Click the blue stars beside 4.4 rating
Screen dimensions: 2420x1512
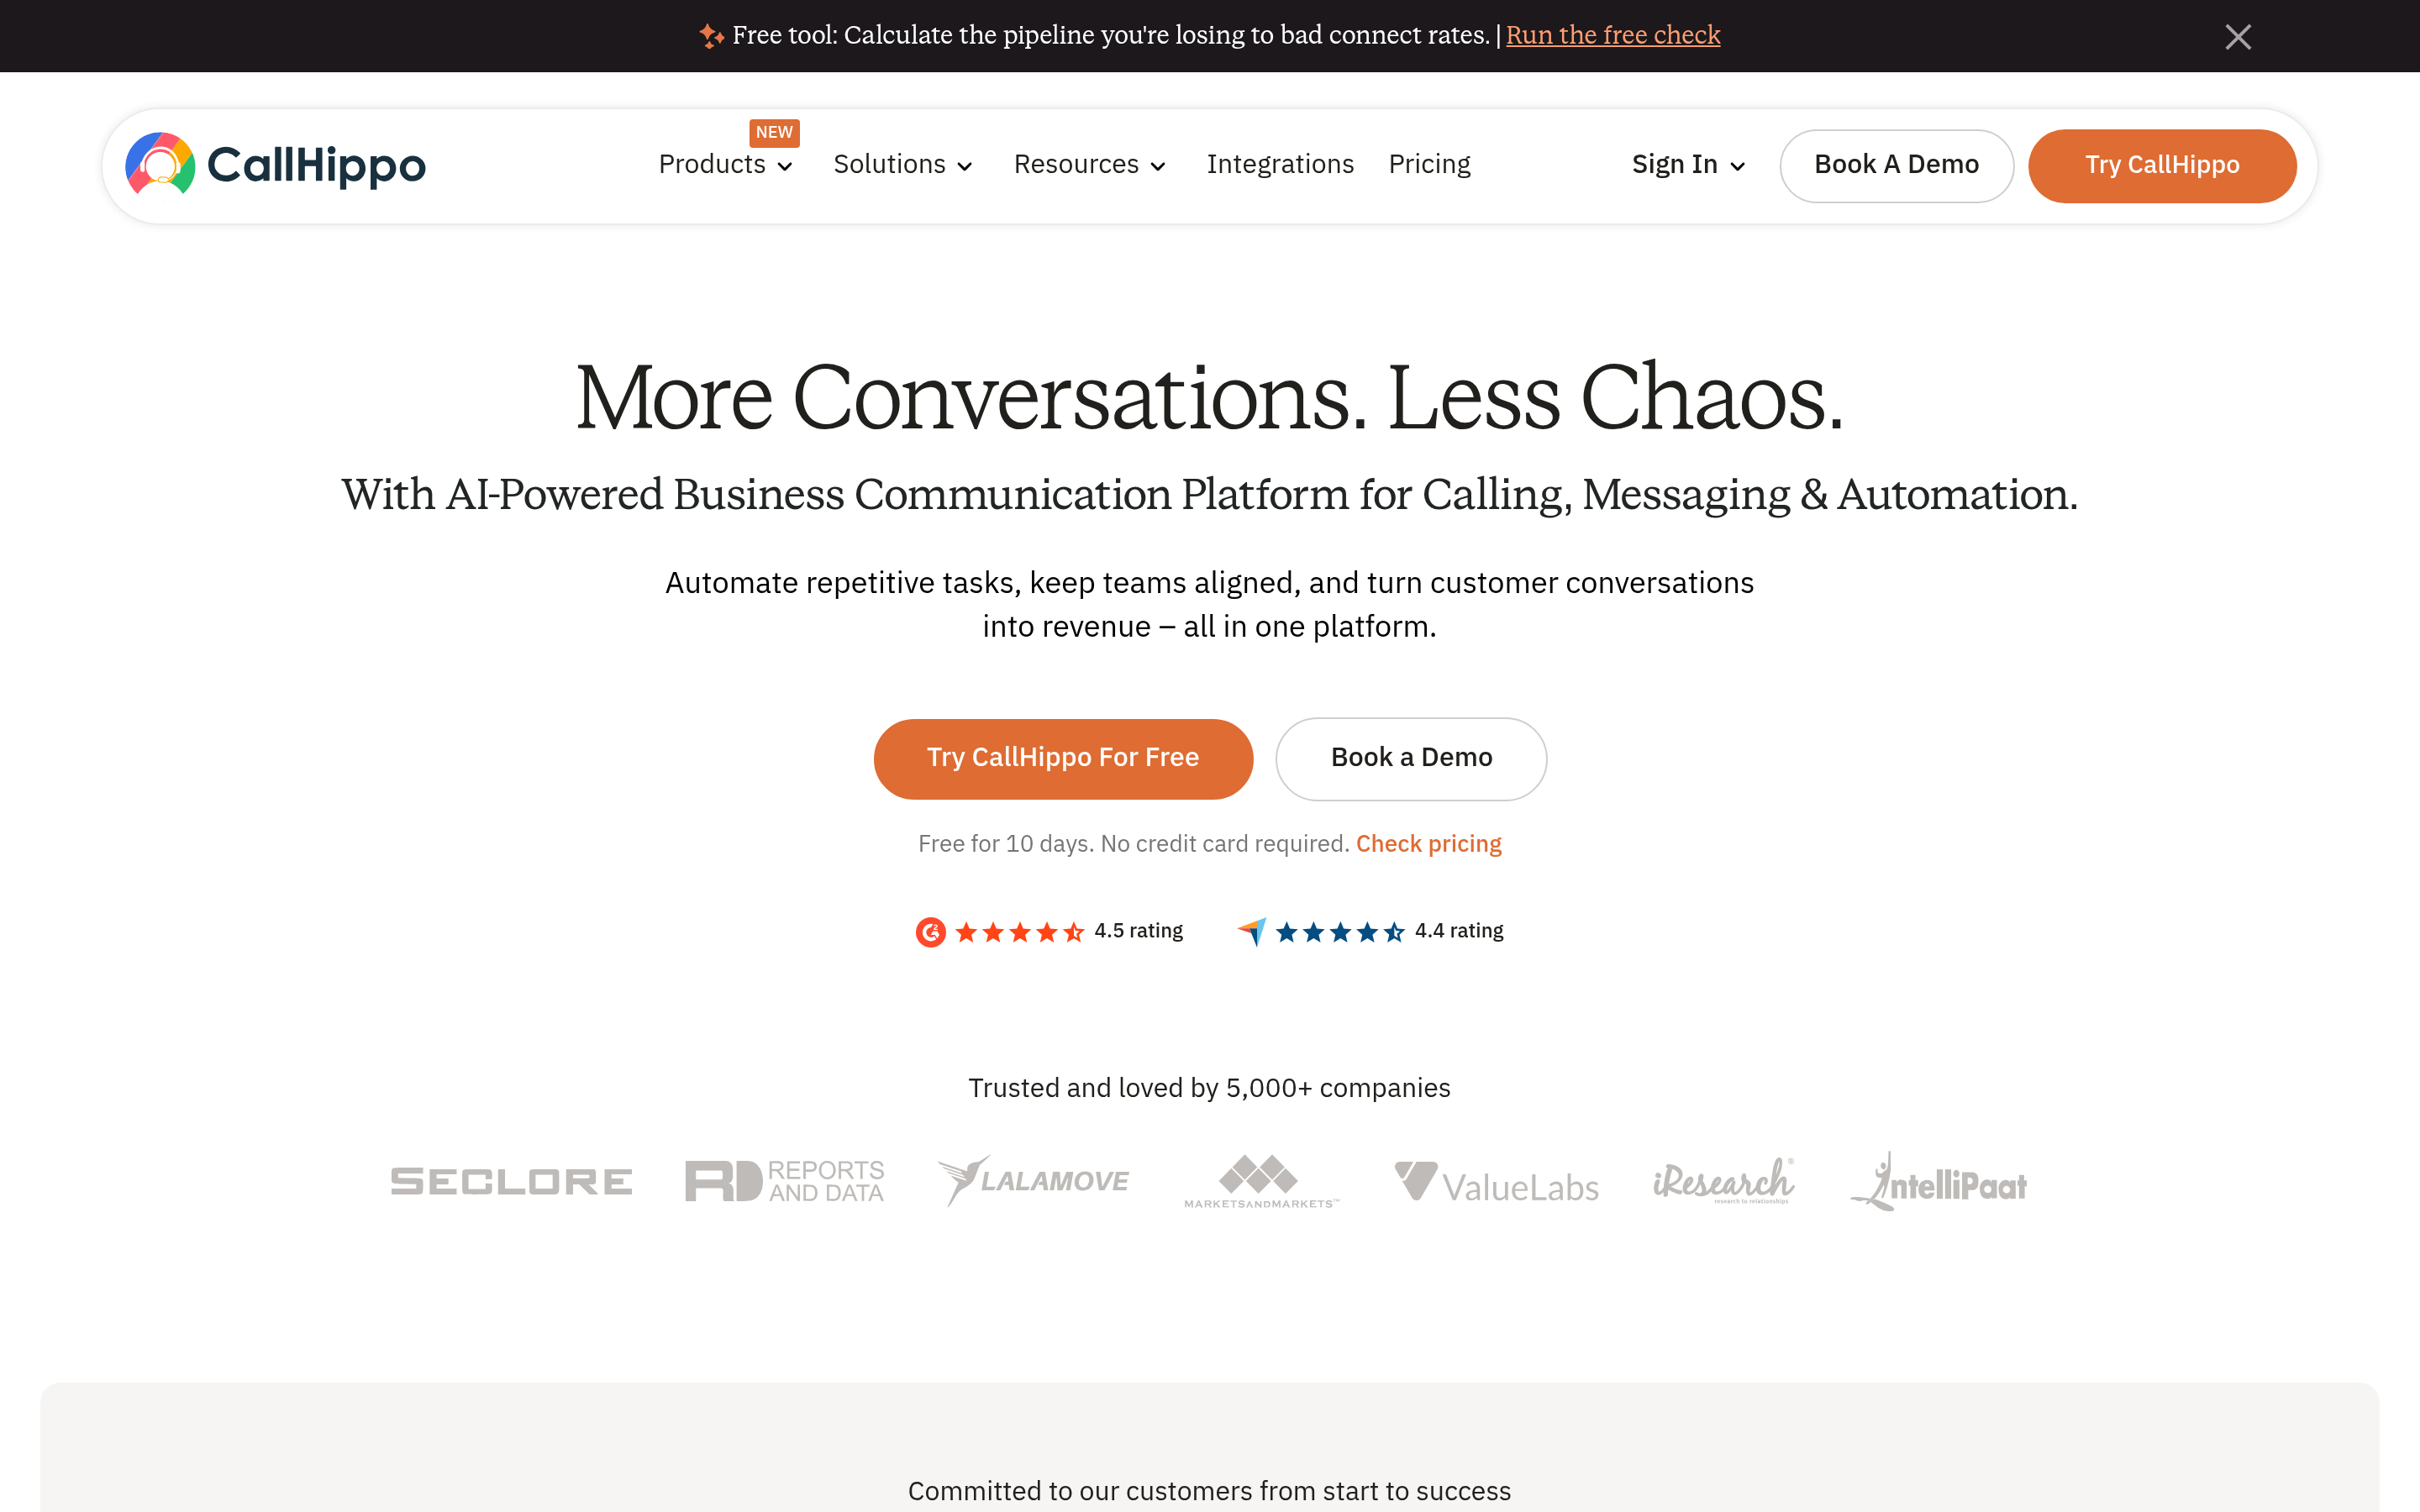(x=1340, y=932)
